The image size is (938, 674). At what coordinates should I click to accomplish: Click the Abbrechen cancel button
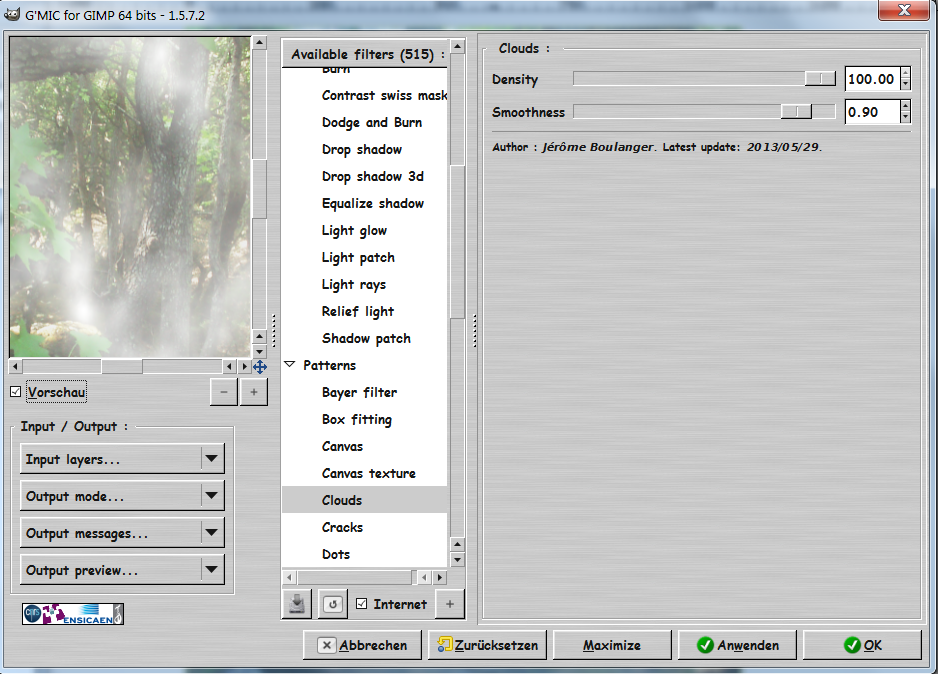(363, 645)
